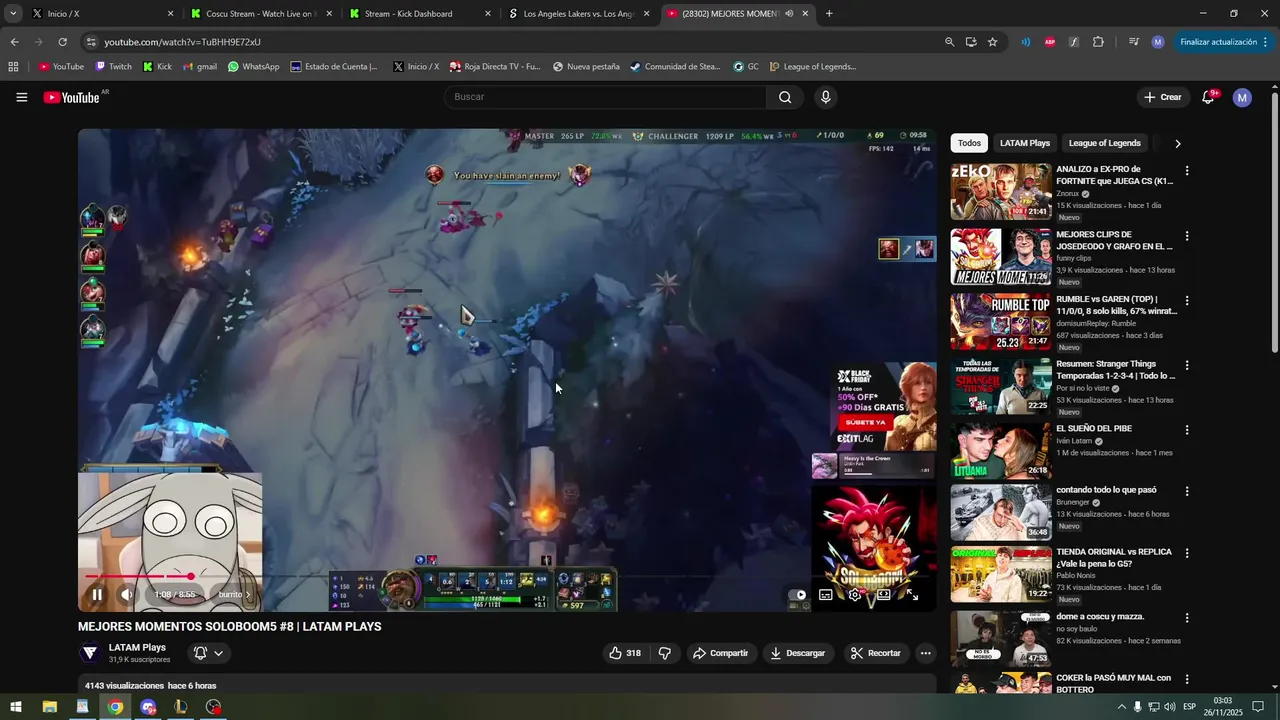Open the system tray hidden icons chevron
The width and height of the screenshot is (1280, 720).
tap(1120, 707)
